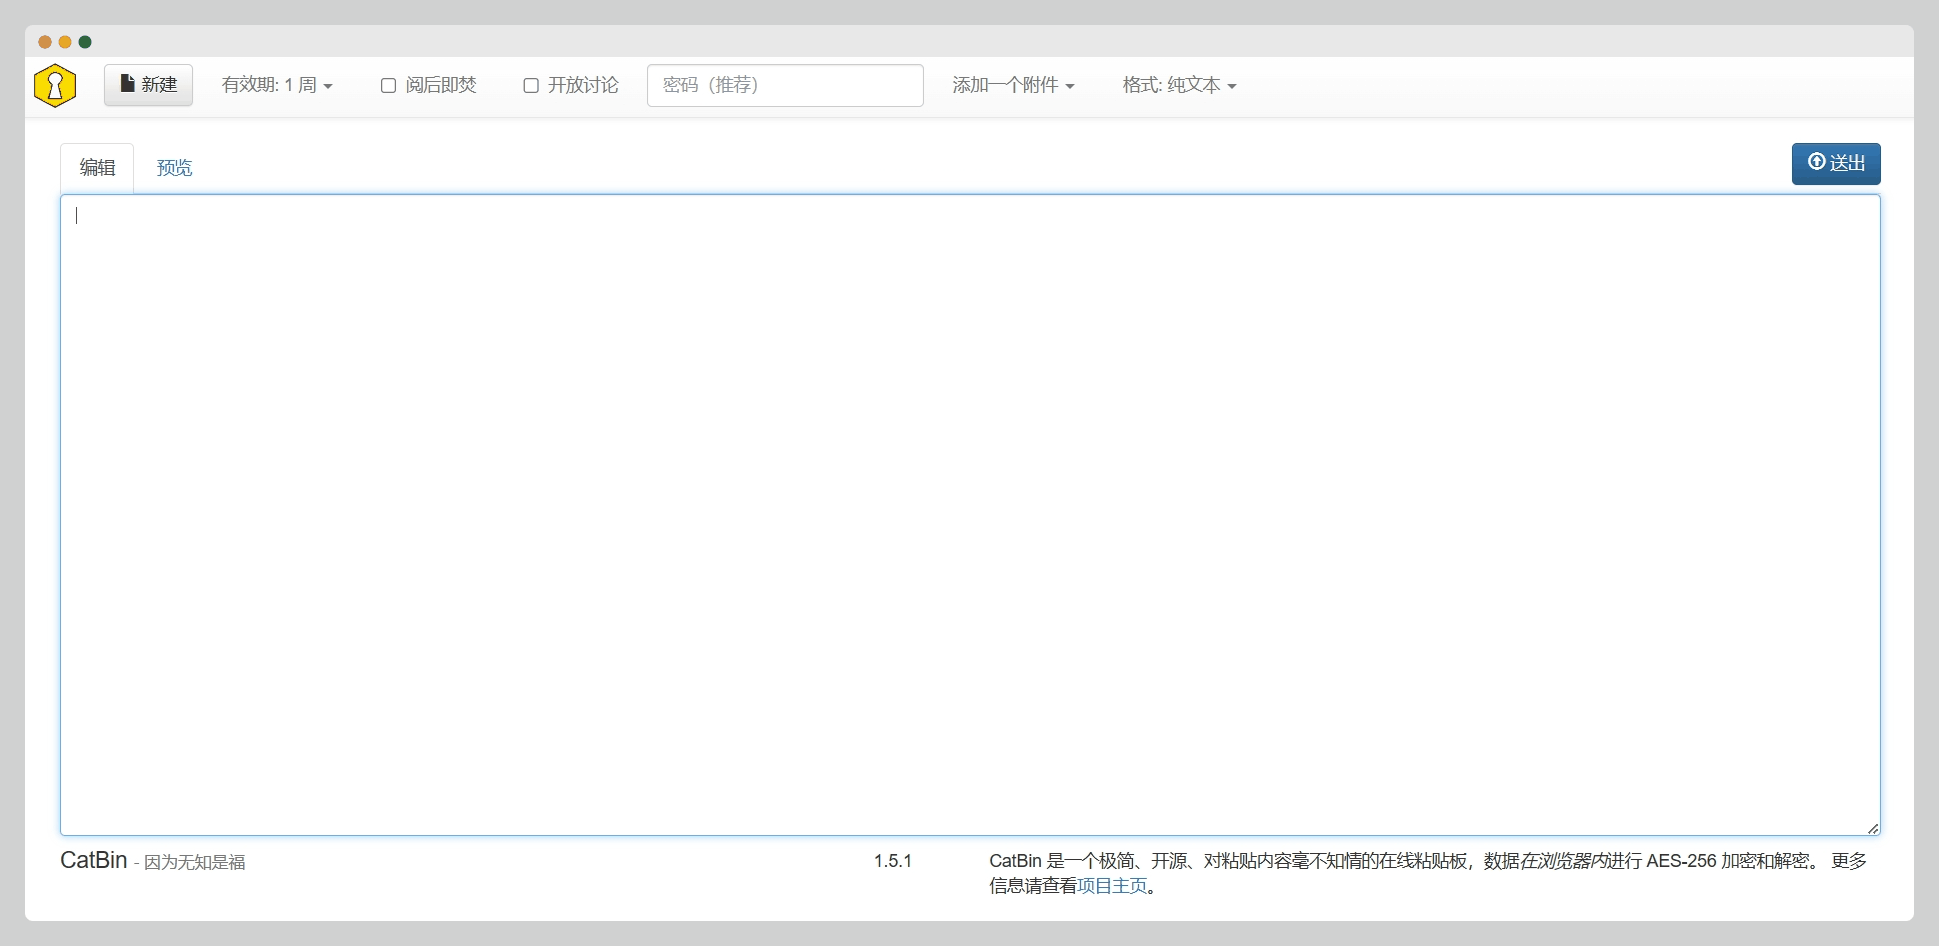Open the 有效期: 1 周 dropdown
This screenshot has height=946, width=1939.
(277, 86)
